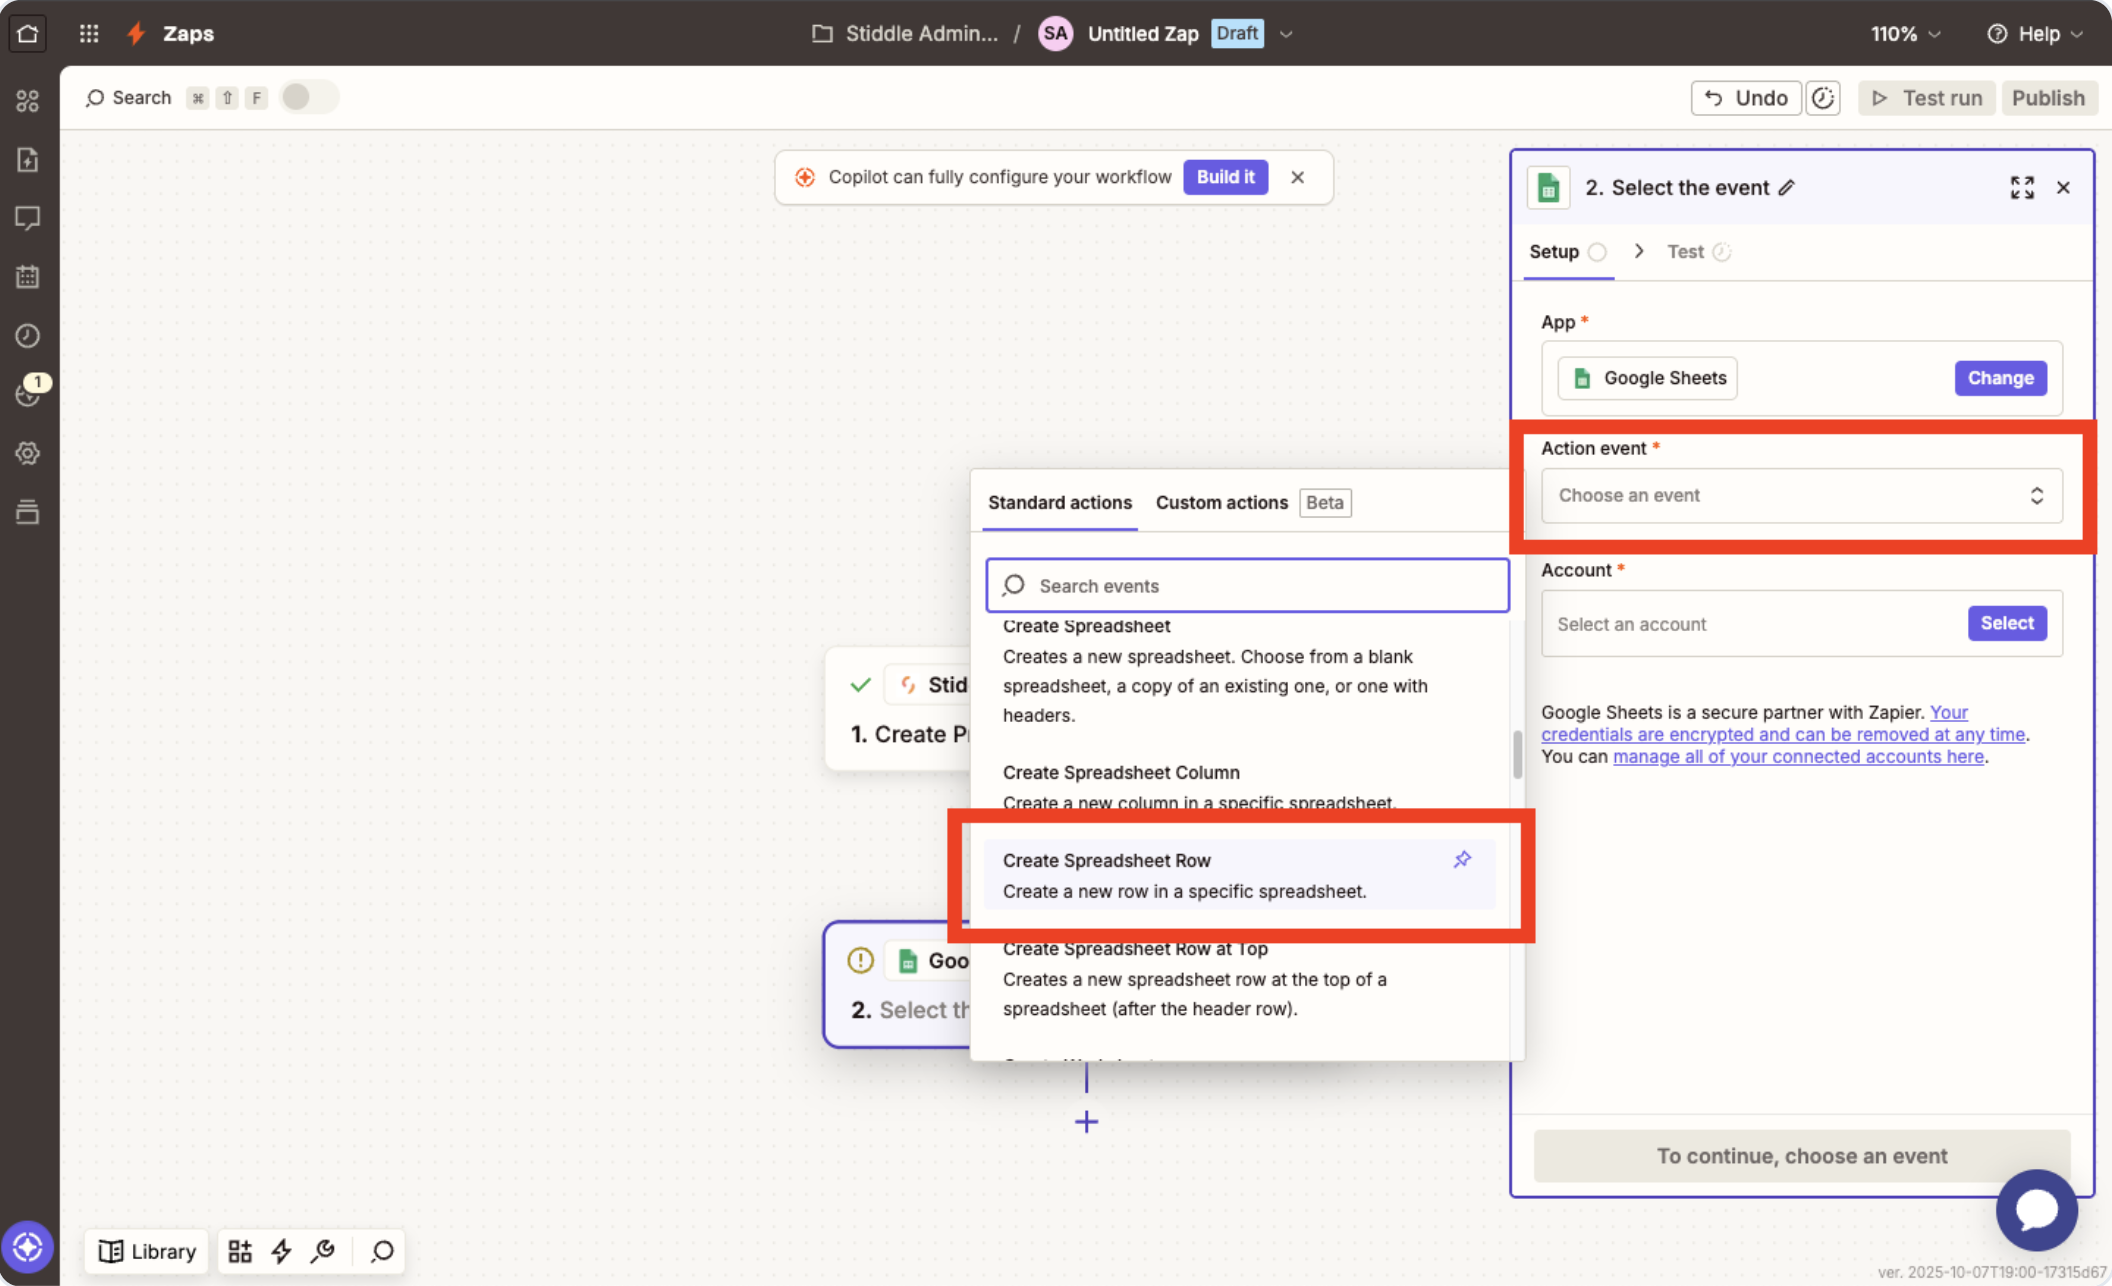2112x1286 pixels.
Task: Click the pencil icon to rename step
Action: tap(1787, 188)
